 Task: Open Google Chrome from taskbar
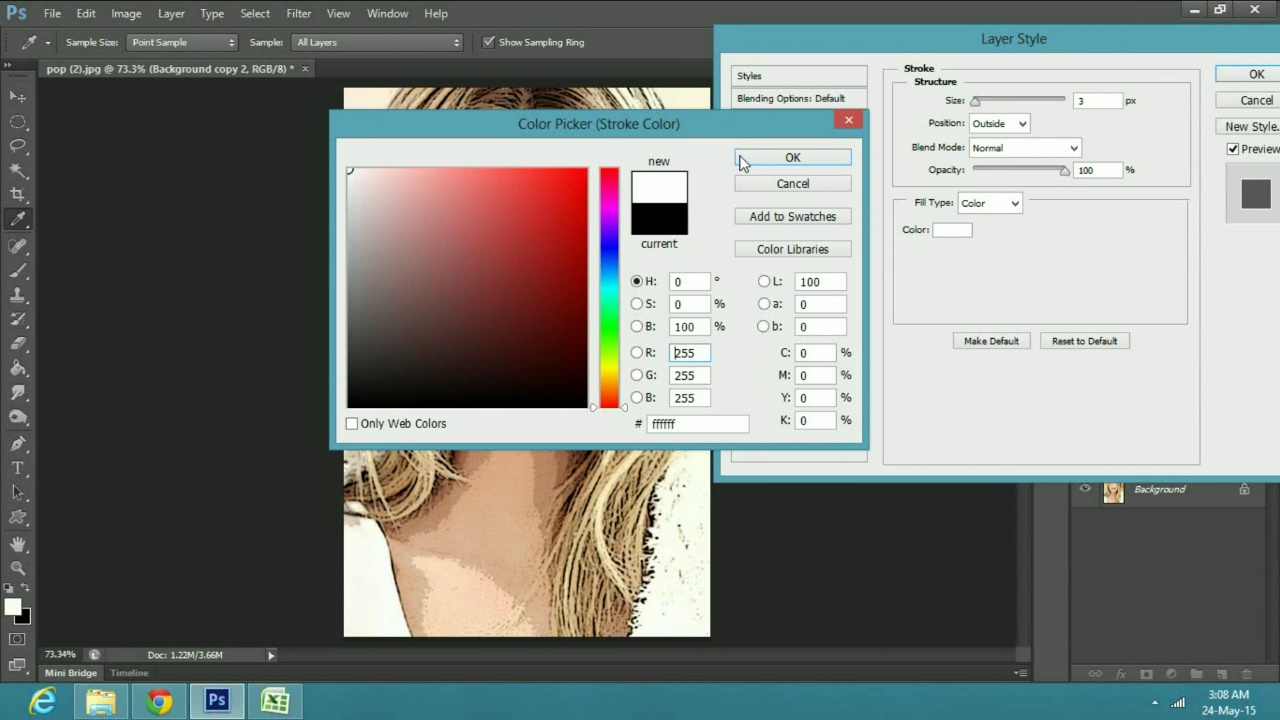coord(159,702)
